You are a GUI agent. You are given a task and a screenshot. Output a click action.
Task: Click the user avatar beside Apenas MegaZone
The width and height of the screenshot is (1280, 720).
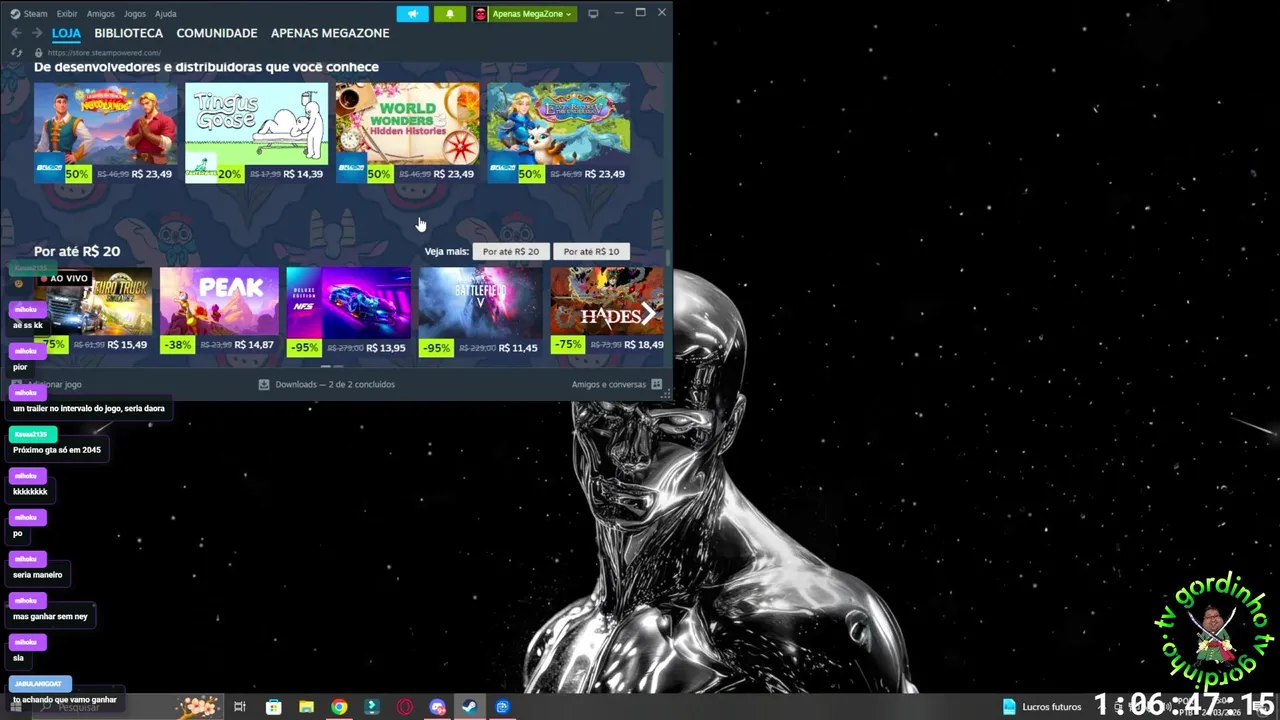(x=481, y=14)
